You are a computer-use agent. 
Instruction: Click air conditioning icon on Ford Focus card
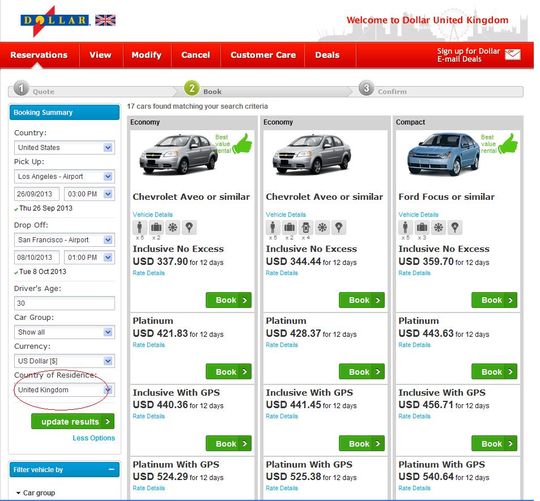[438, 228]
